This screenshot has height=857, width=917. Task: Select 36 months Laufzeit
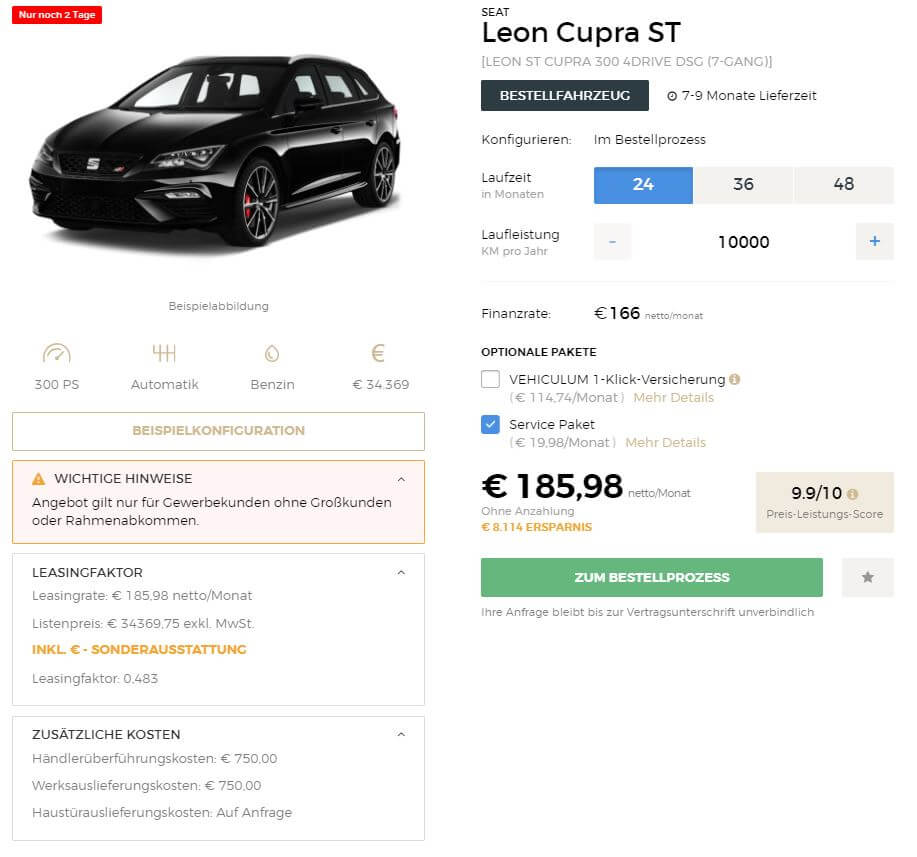coord(743,185)
